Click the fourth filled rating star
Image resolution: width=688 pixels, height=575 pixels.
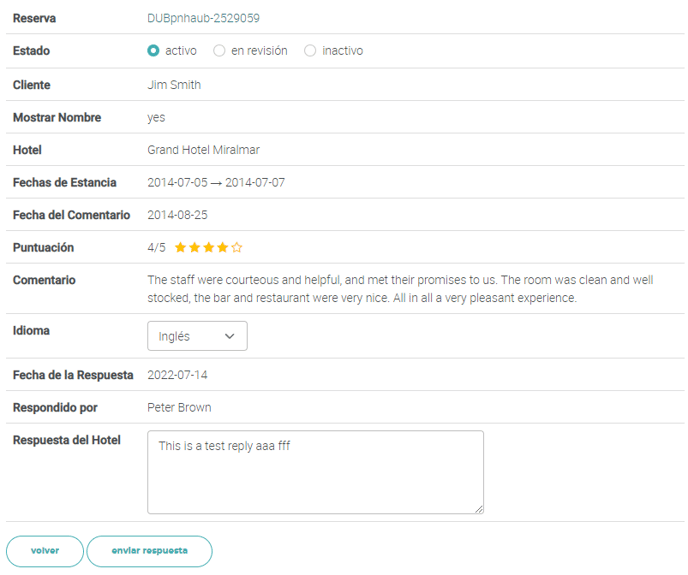click(x=223, y=248)
